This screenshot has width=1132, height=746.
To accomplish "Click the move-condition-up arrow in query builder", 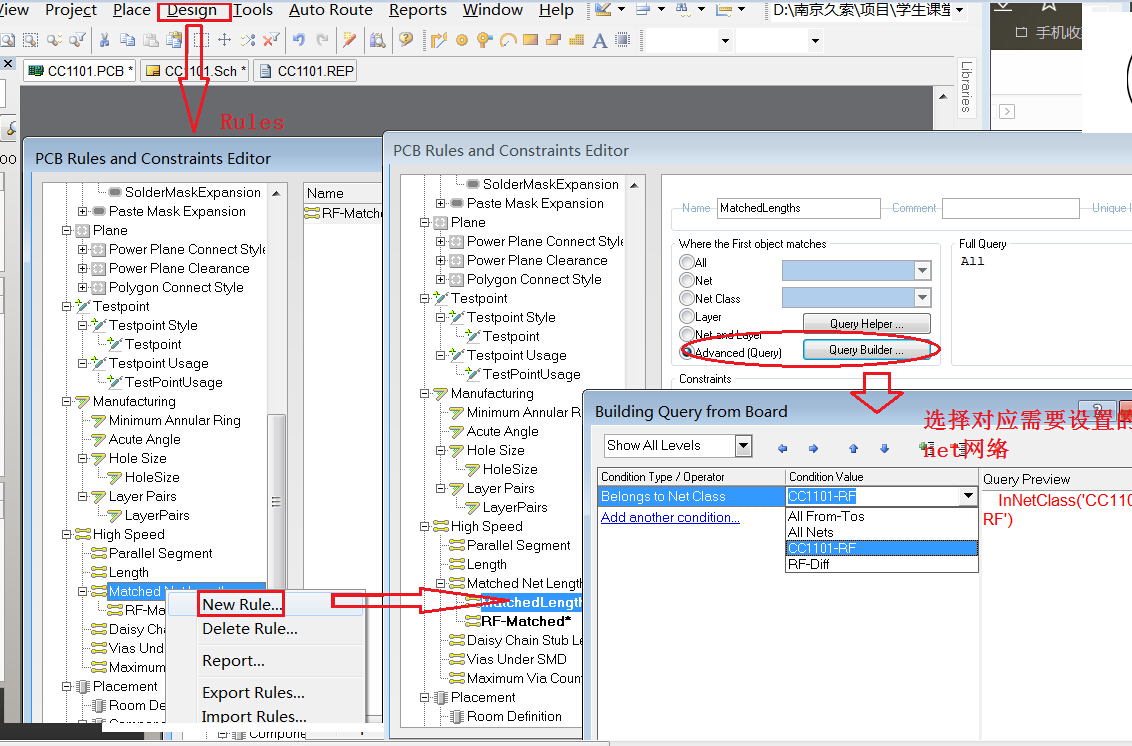I will coord(853,448).
